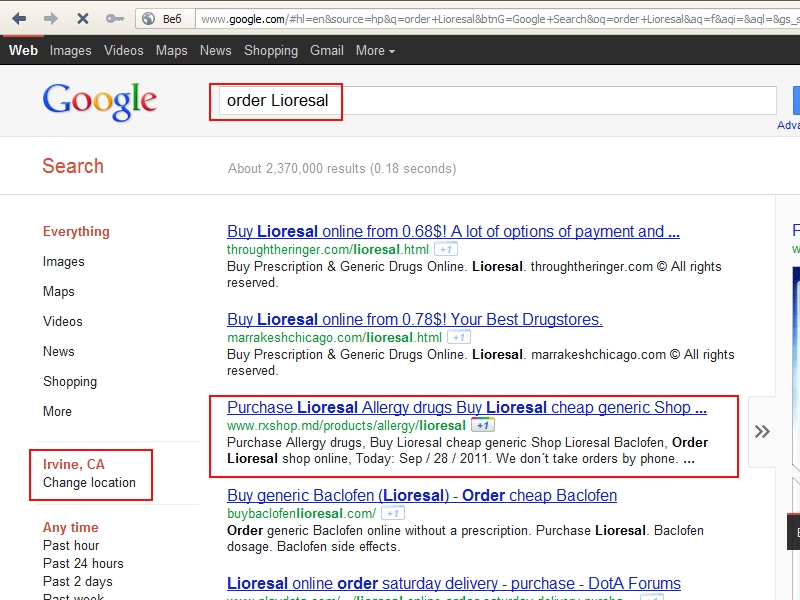The height and width of the screenshot is (600, 800).
Task: Click Change location under Irvine, CA
Action: click(x=89, y=483)
